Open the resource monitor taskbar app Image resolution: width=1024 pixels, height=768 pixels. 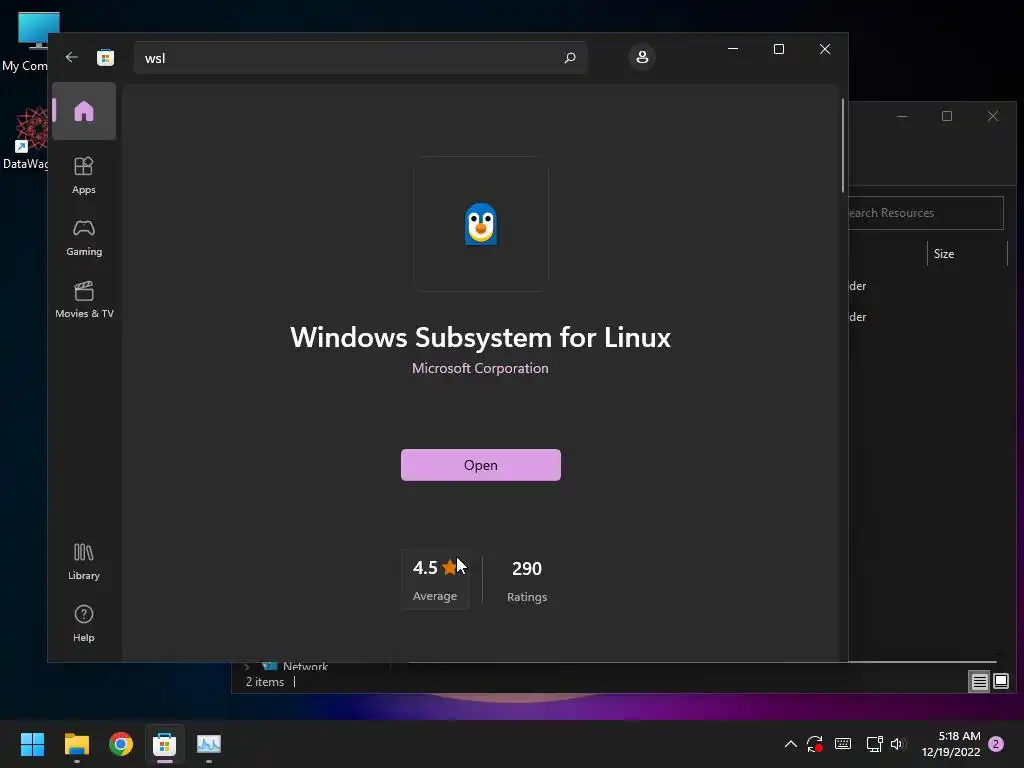point(209,744)
